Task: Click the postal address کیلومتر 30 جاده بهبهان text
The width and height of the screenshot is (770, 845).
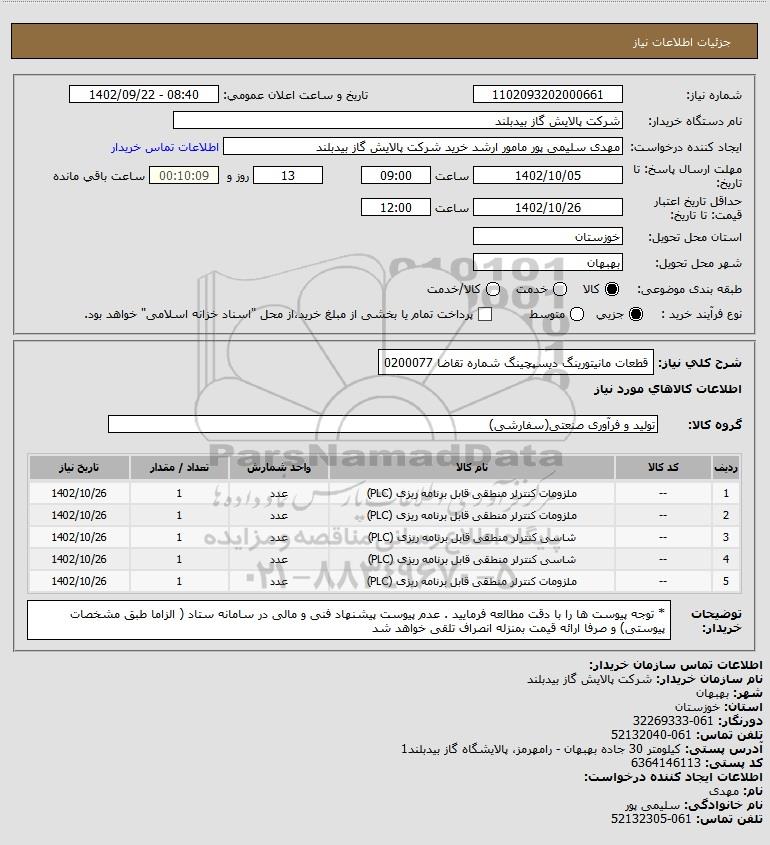Action: pyautogui.click(x=540, y=749)
